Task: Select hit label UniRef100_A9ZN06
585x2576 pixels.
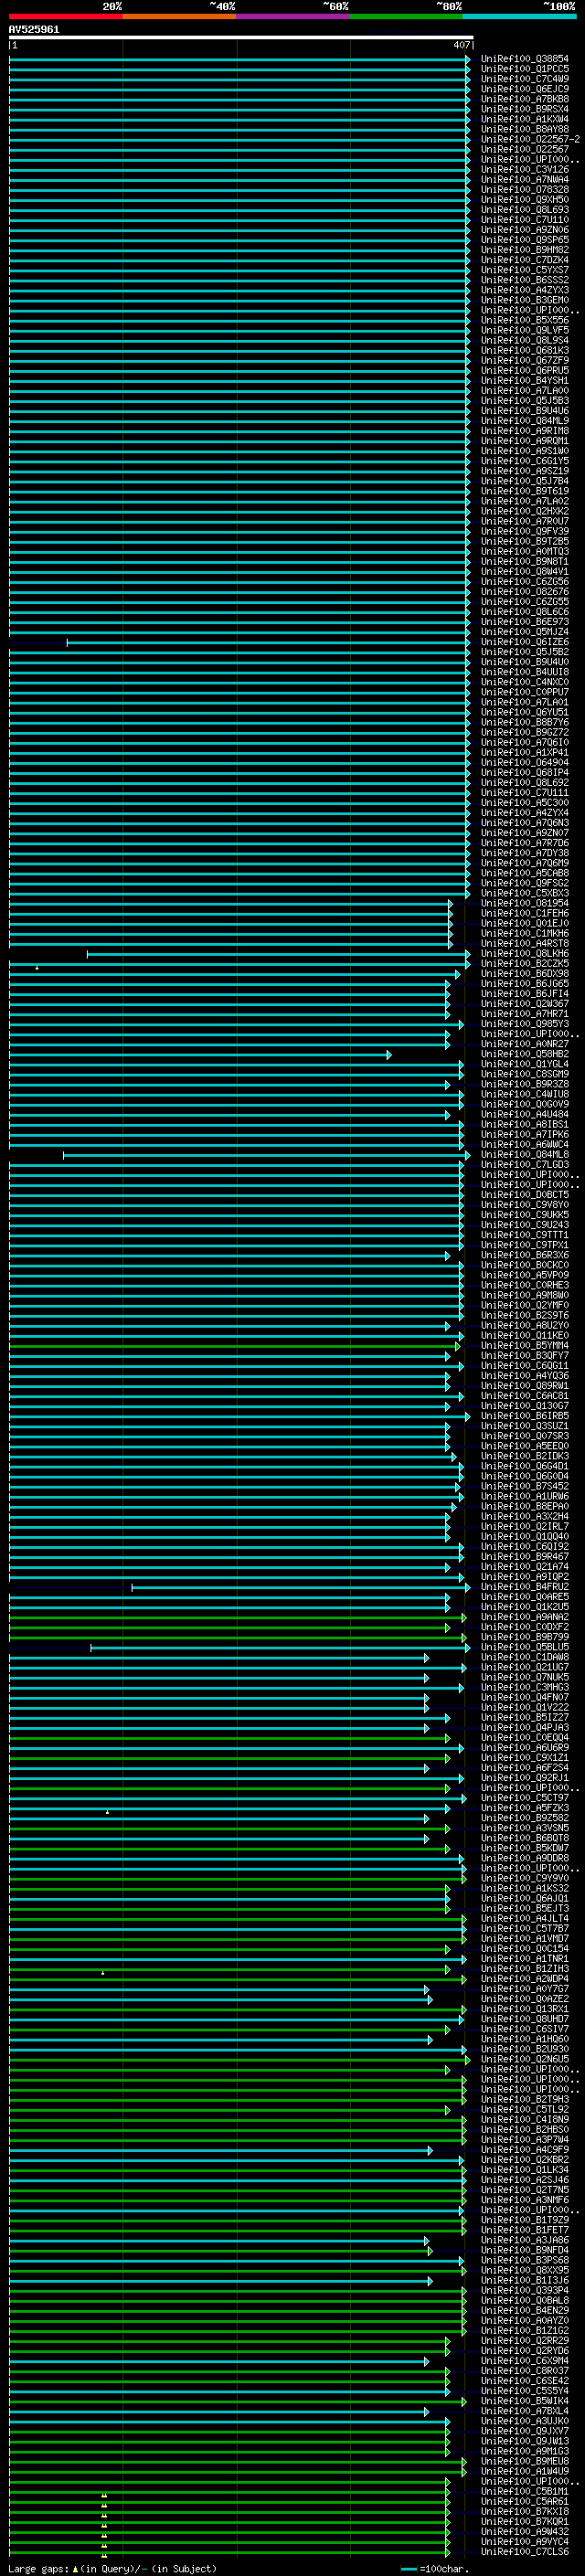Action: [x=524, y=230]
